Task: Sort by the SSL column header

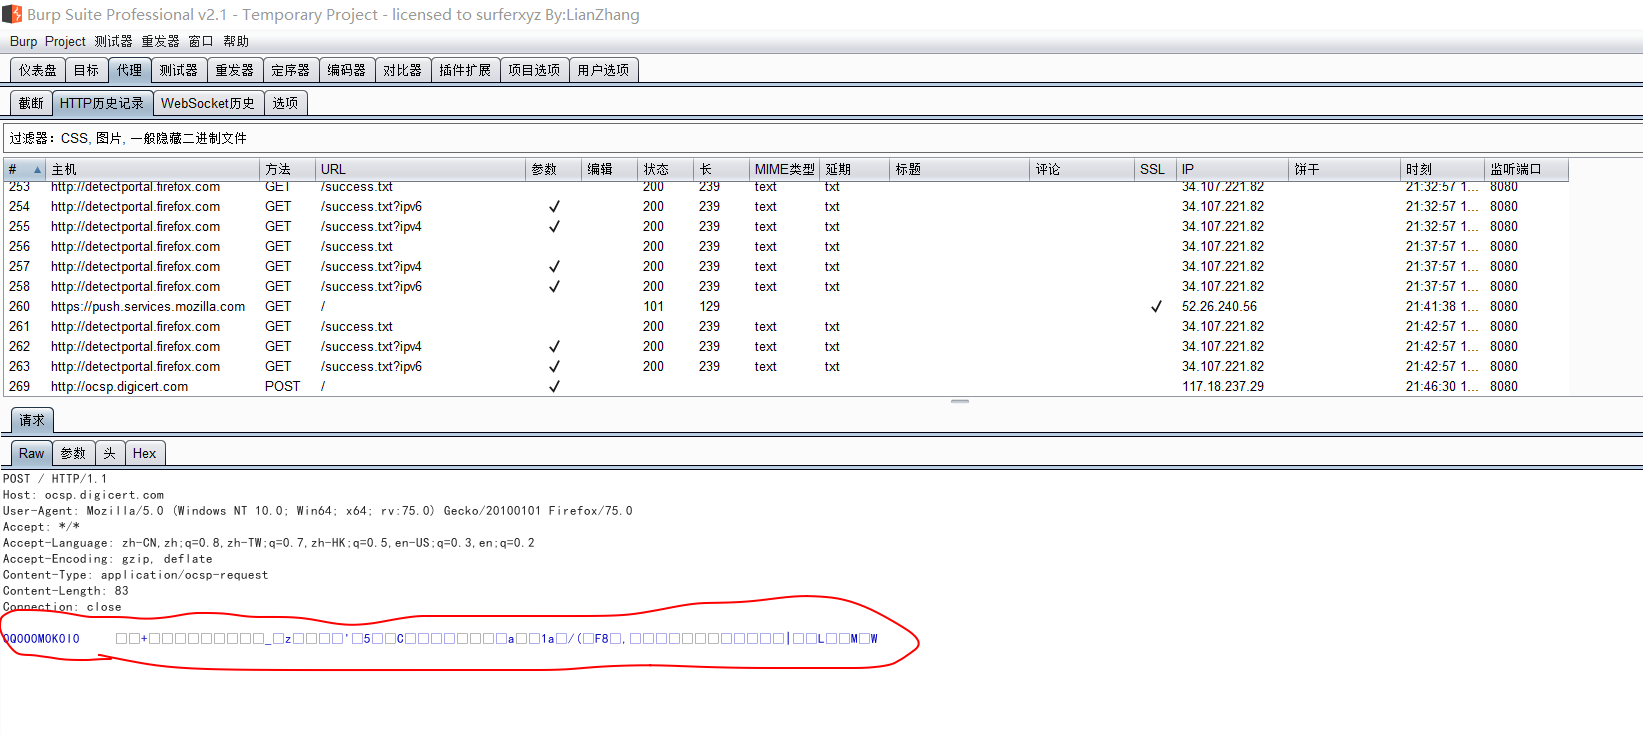Action: tap(1154, 169)
